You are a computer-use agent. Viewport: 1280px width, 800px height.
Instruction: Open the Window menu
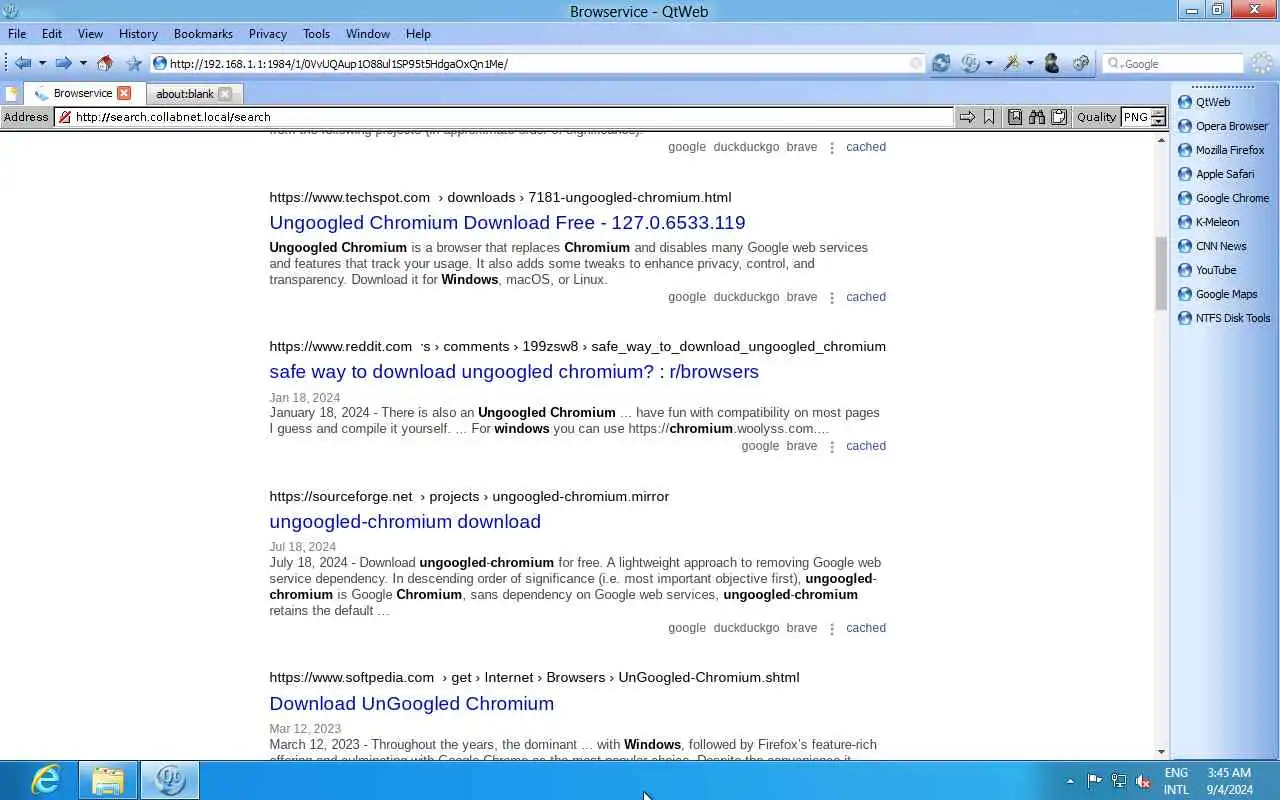point(368,33)
